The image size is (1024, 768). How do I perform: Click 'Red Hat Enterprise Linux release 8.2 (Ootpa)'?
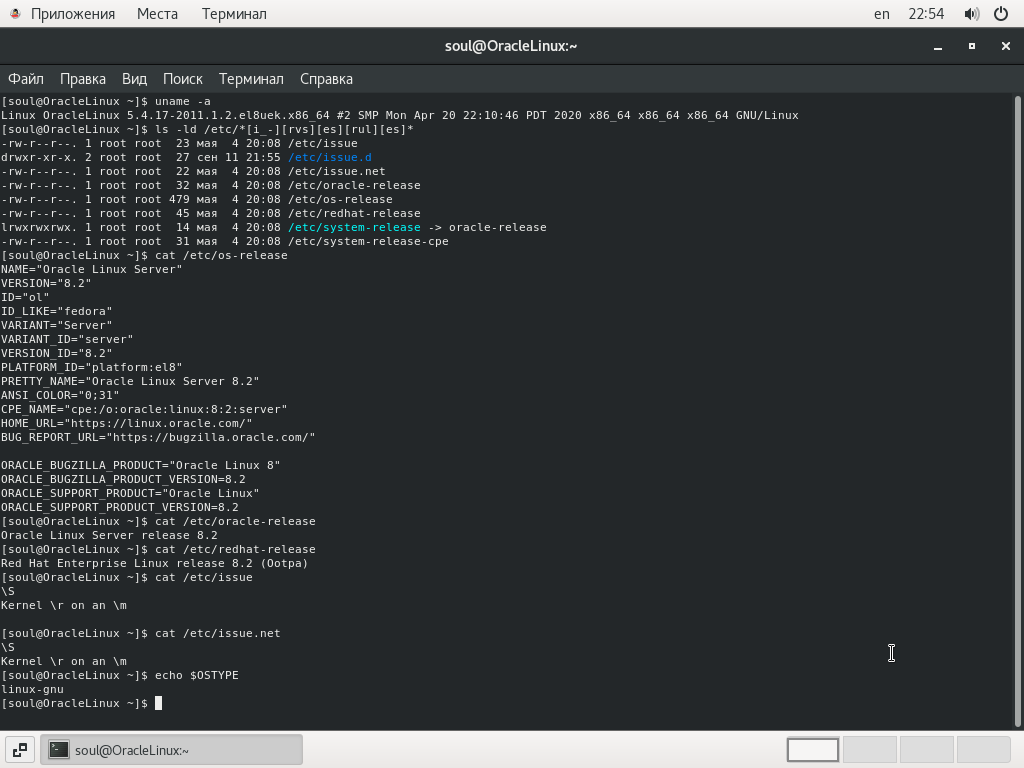tap(154, 564)
